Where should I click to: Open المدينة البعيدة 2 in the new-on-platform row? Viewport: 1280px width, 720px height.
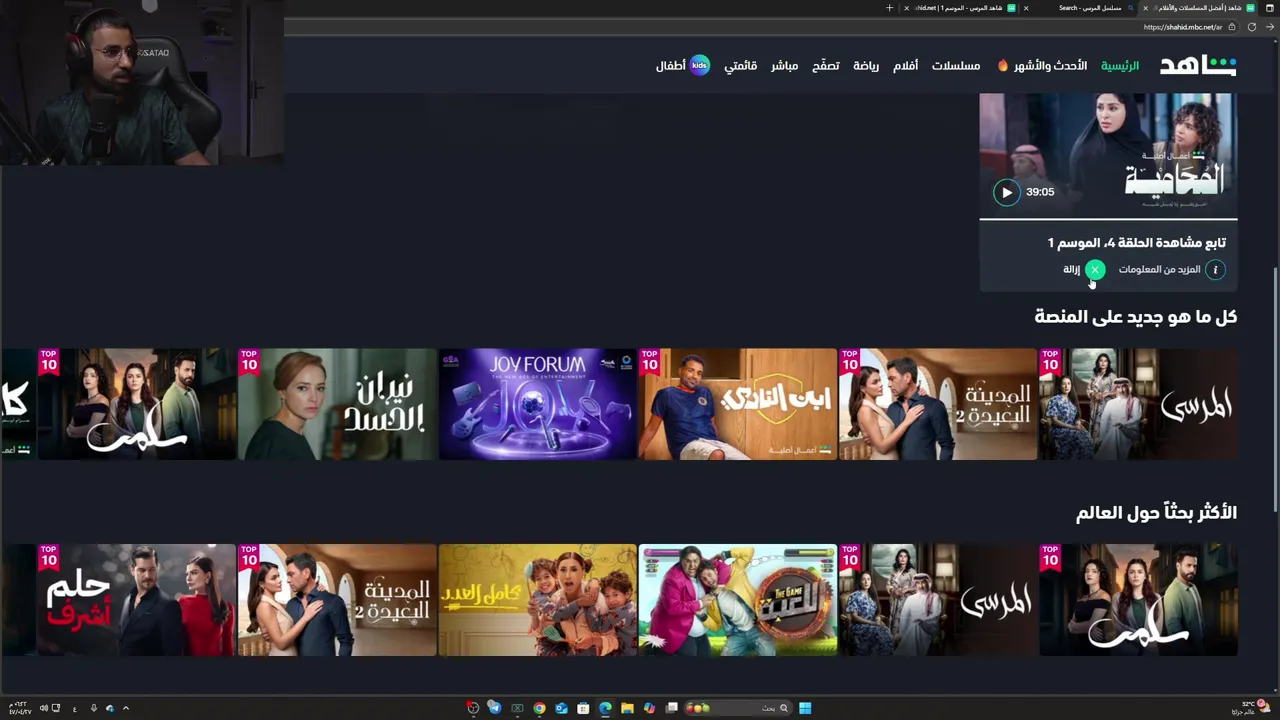(938, 404)
